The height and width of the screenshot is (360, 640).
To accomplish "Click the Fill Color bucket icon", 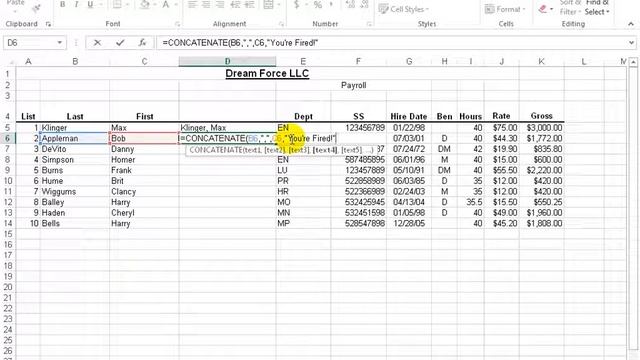I will (144, 4).
